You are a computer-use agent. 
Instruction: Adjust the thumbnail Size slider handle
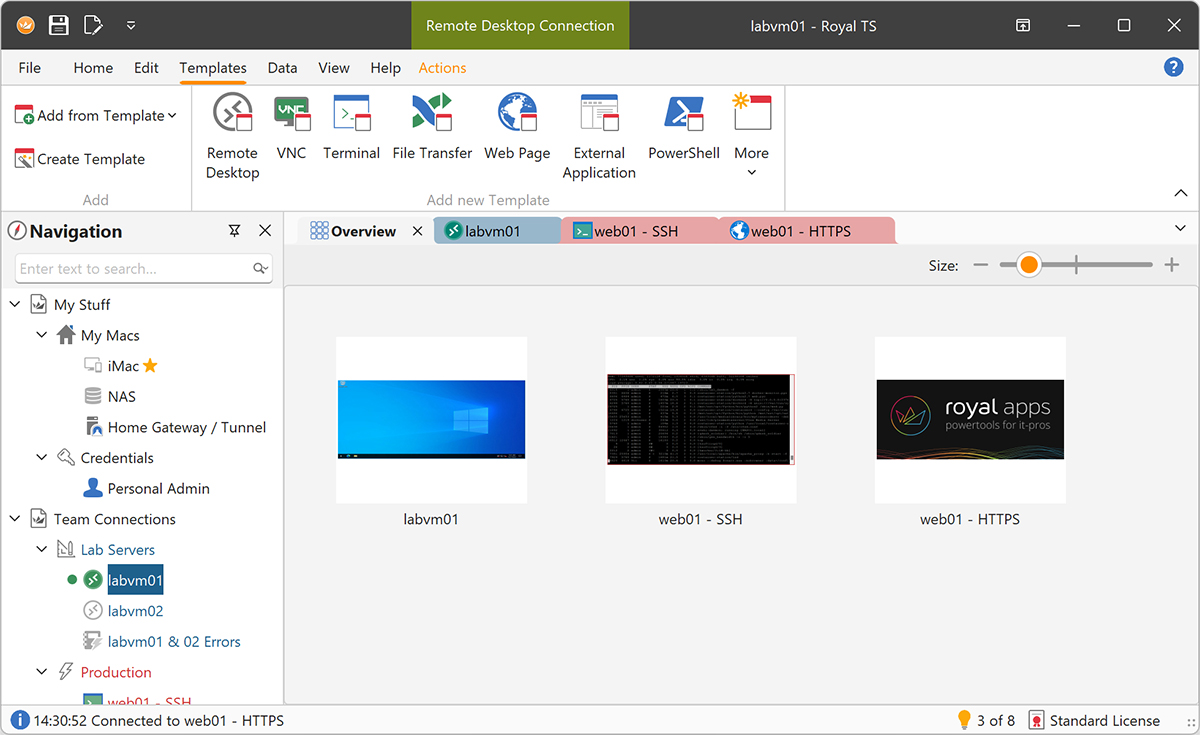click(x=1028, y=265)
